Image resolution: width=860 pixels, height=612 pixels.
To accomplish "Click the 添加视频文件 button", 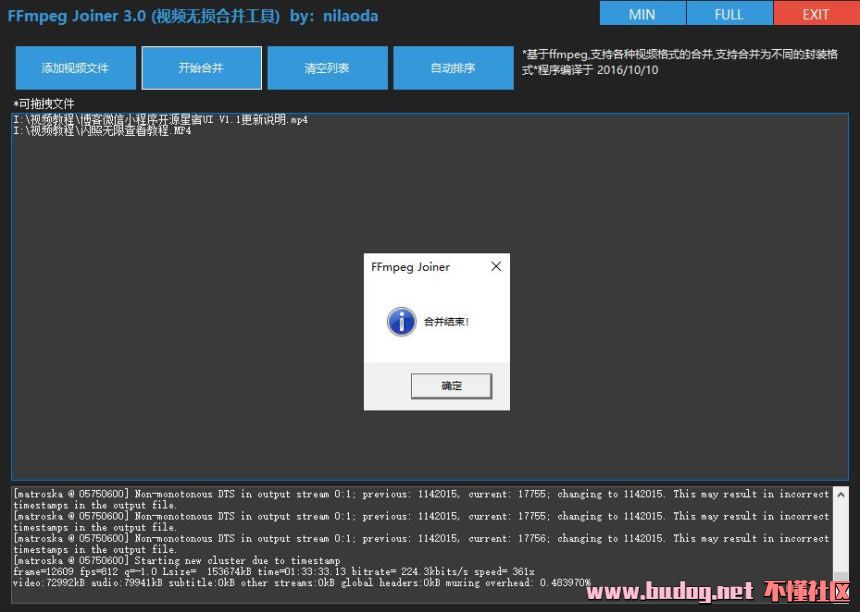I will [x=76, y=68].
